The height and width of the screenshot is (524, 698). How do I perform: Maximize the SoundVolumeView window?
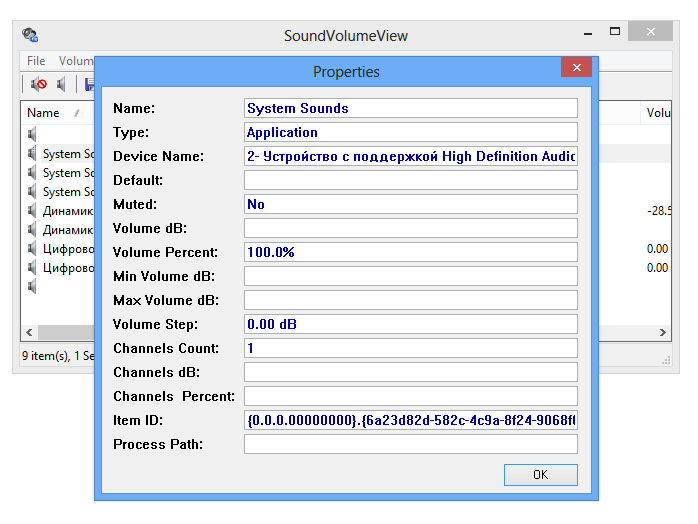tap(615, 32)
